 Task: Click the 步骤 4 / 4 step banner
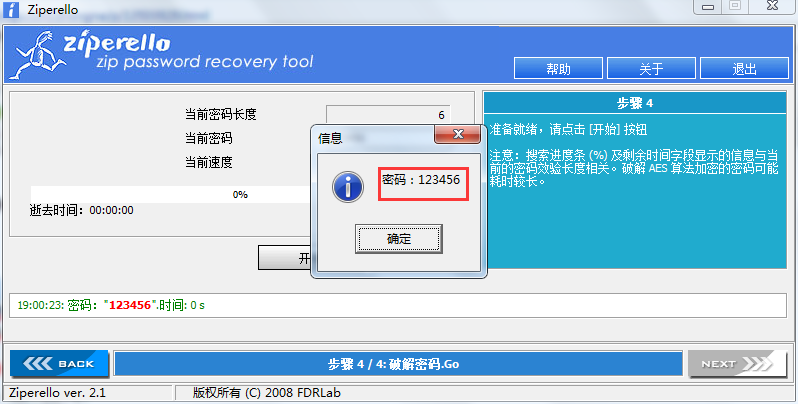pos(398,364)
